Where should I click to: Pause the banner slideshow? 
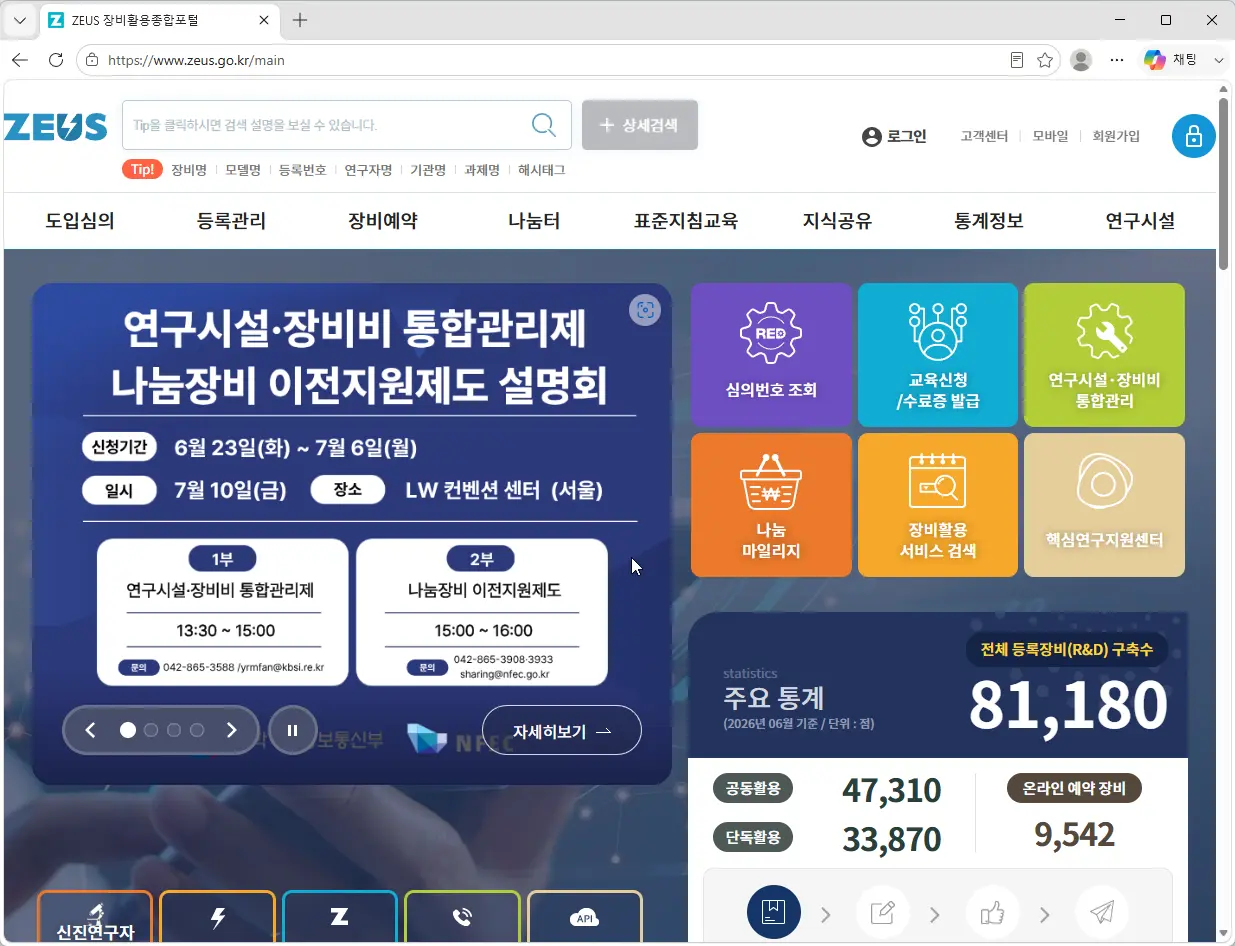pos(292,730)
